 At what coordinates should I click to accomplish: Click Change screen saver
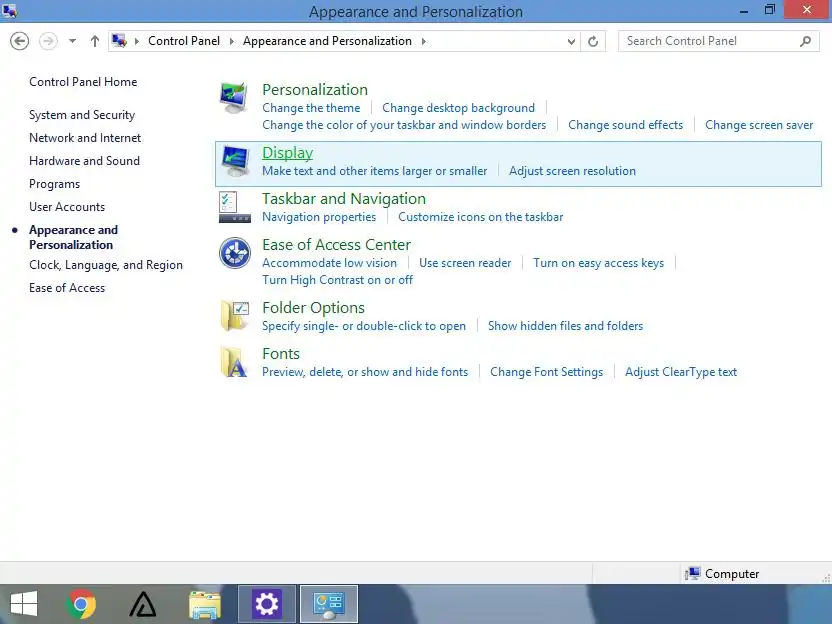pyautogui.click(x=759, y=125)
